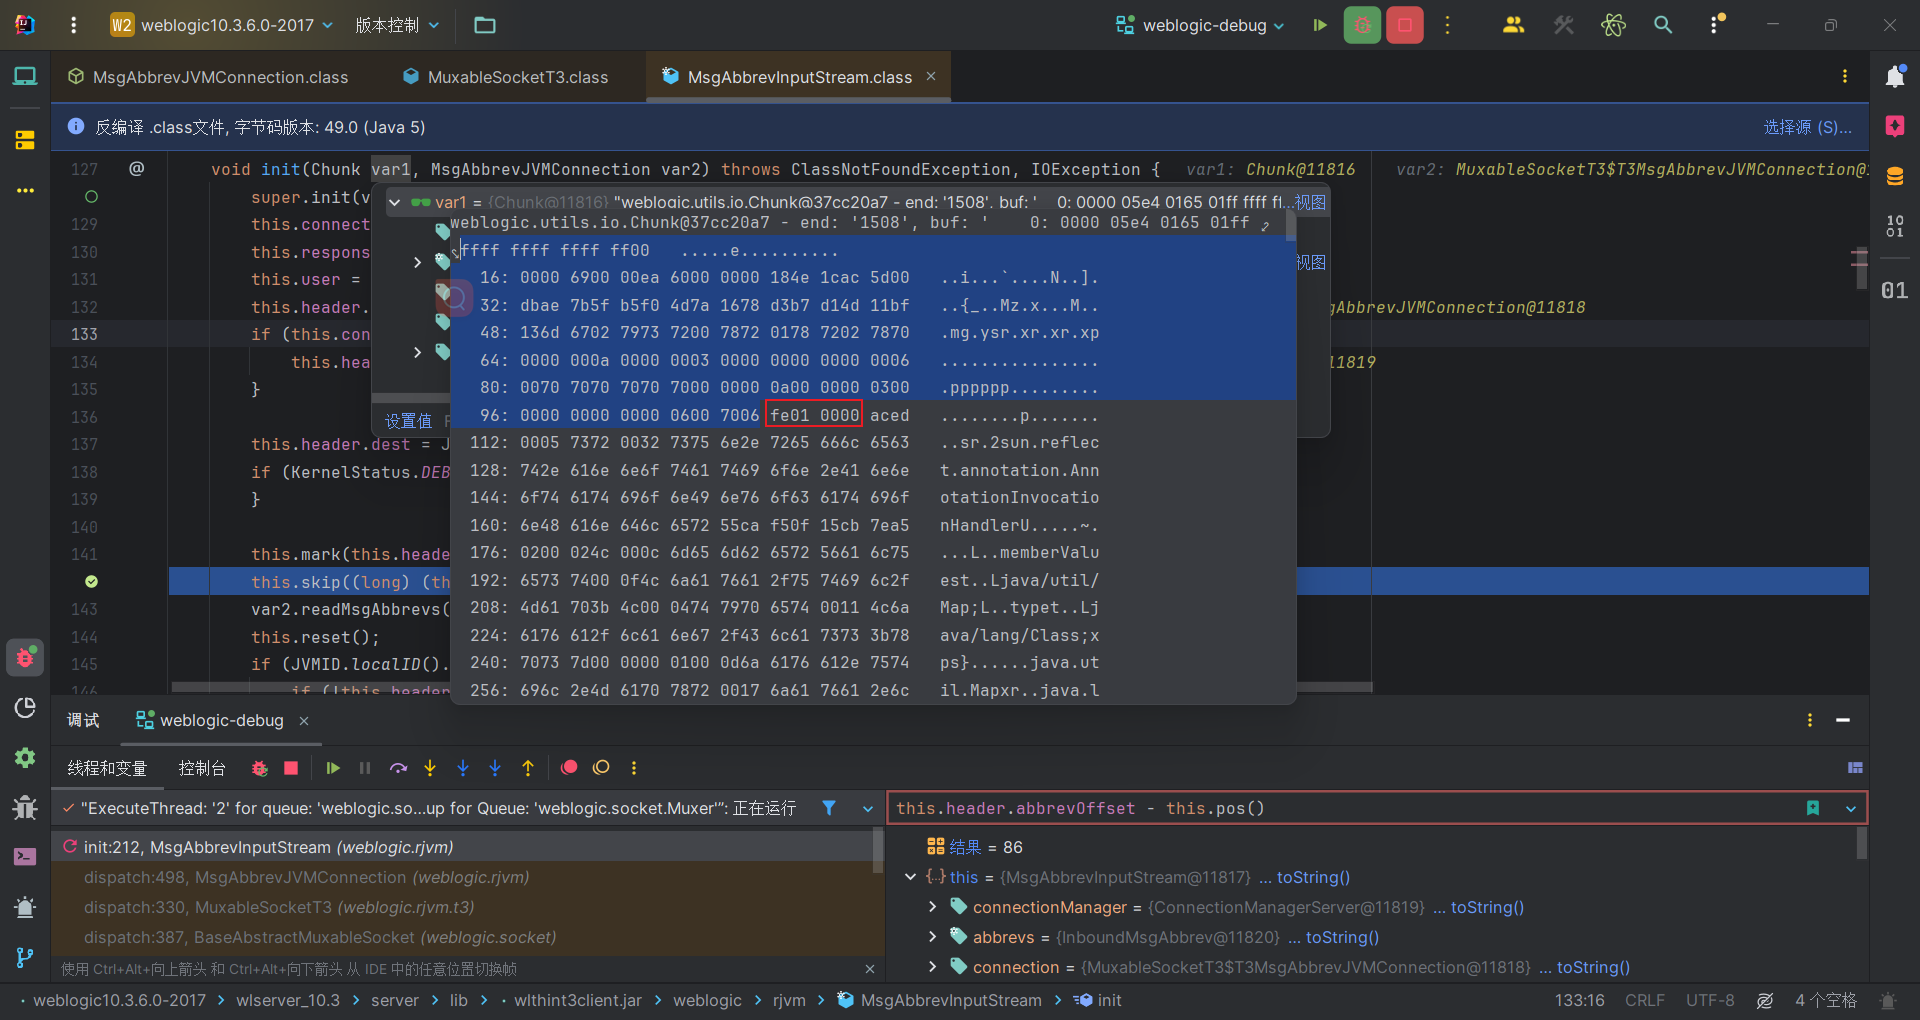Open Project tool window icon

pos(25,76)
